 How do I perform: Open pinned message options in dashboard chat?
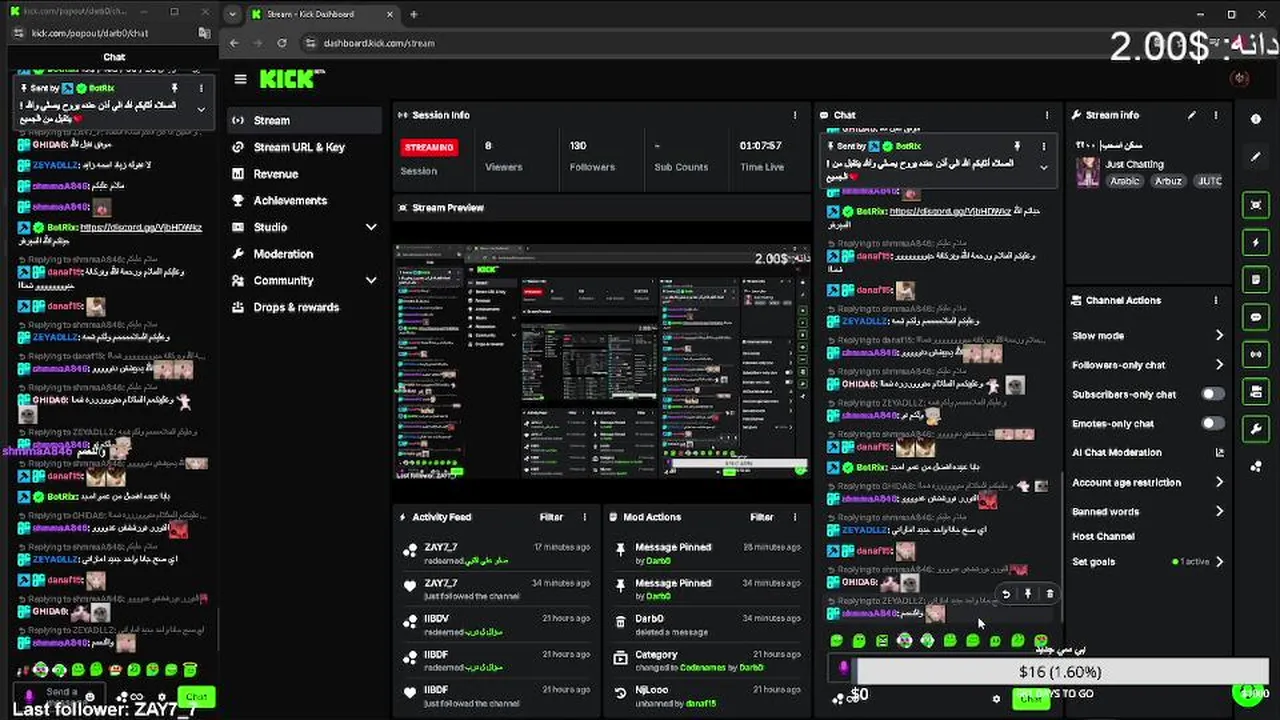[x=1043, y=146]
